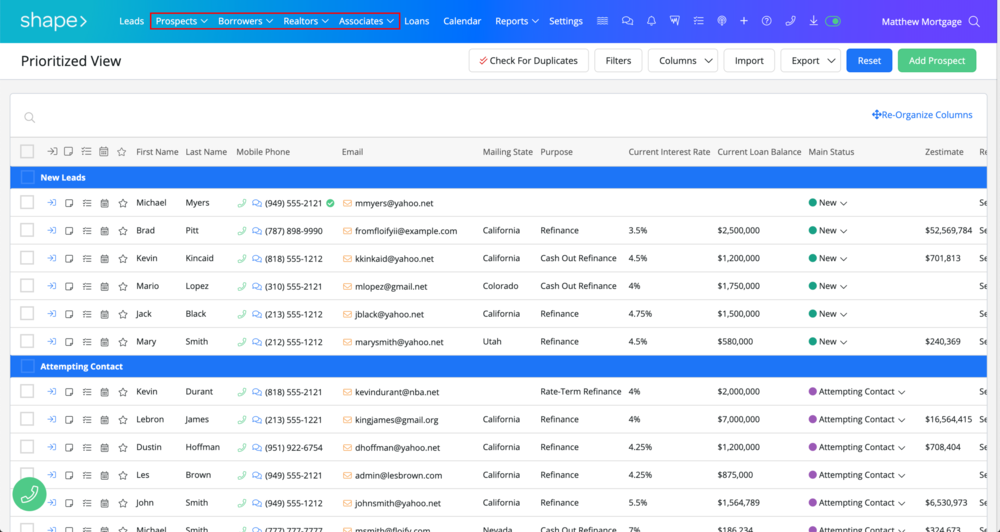
Task: Click the green floating phone call button
Action: [x=29, y=494]
